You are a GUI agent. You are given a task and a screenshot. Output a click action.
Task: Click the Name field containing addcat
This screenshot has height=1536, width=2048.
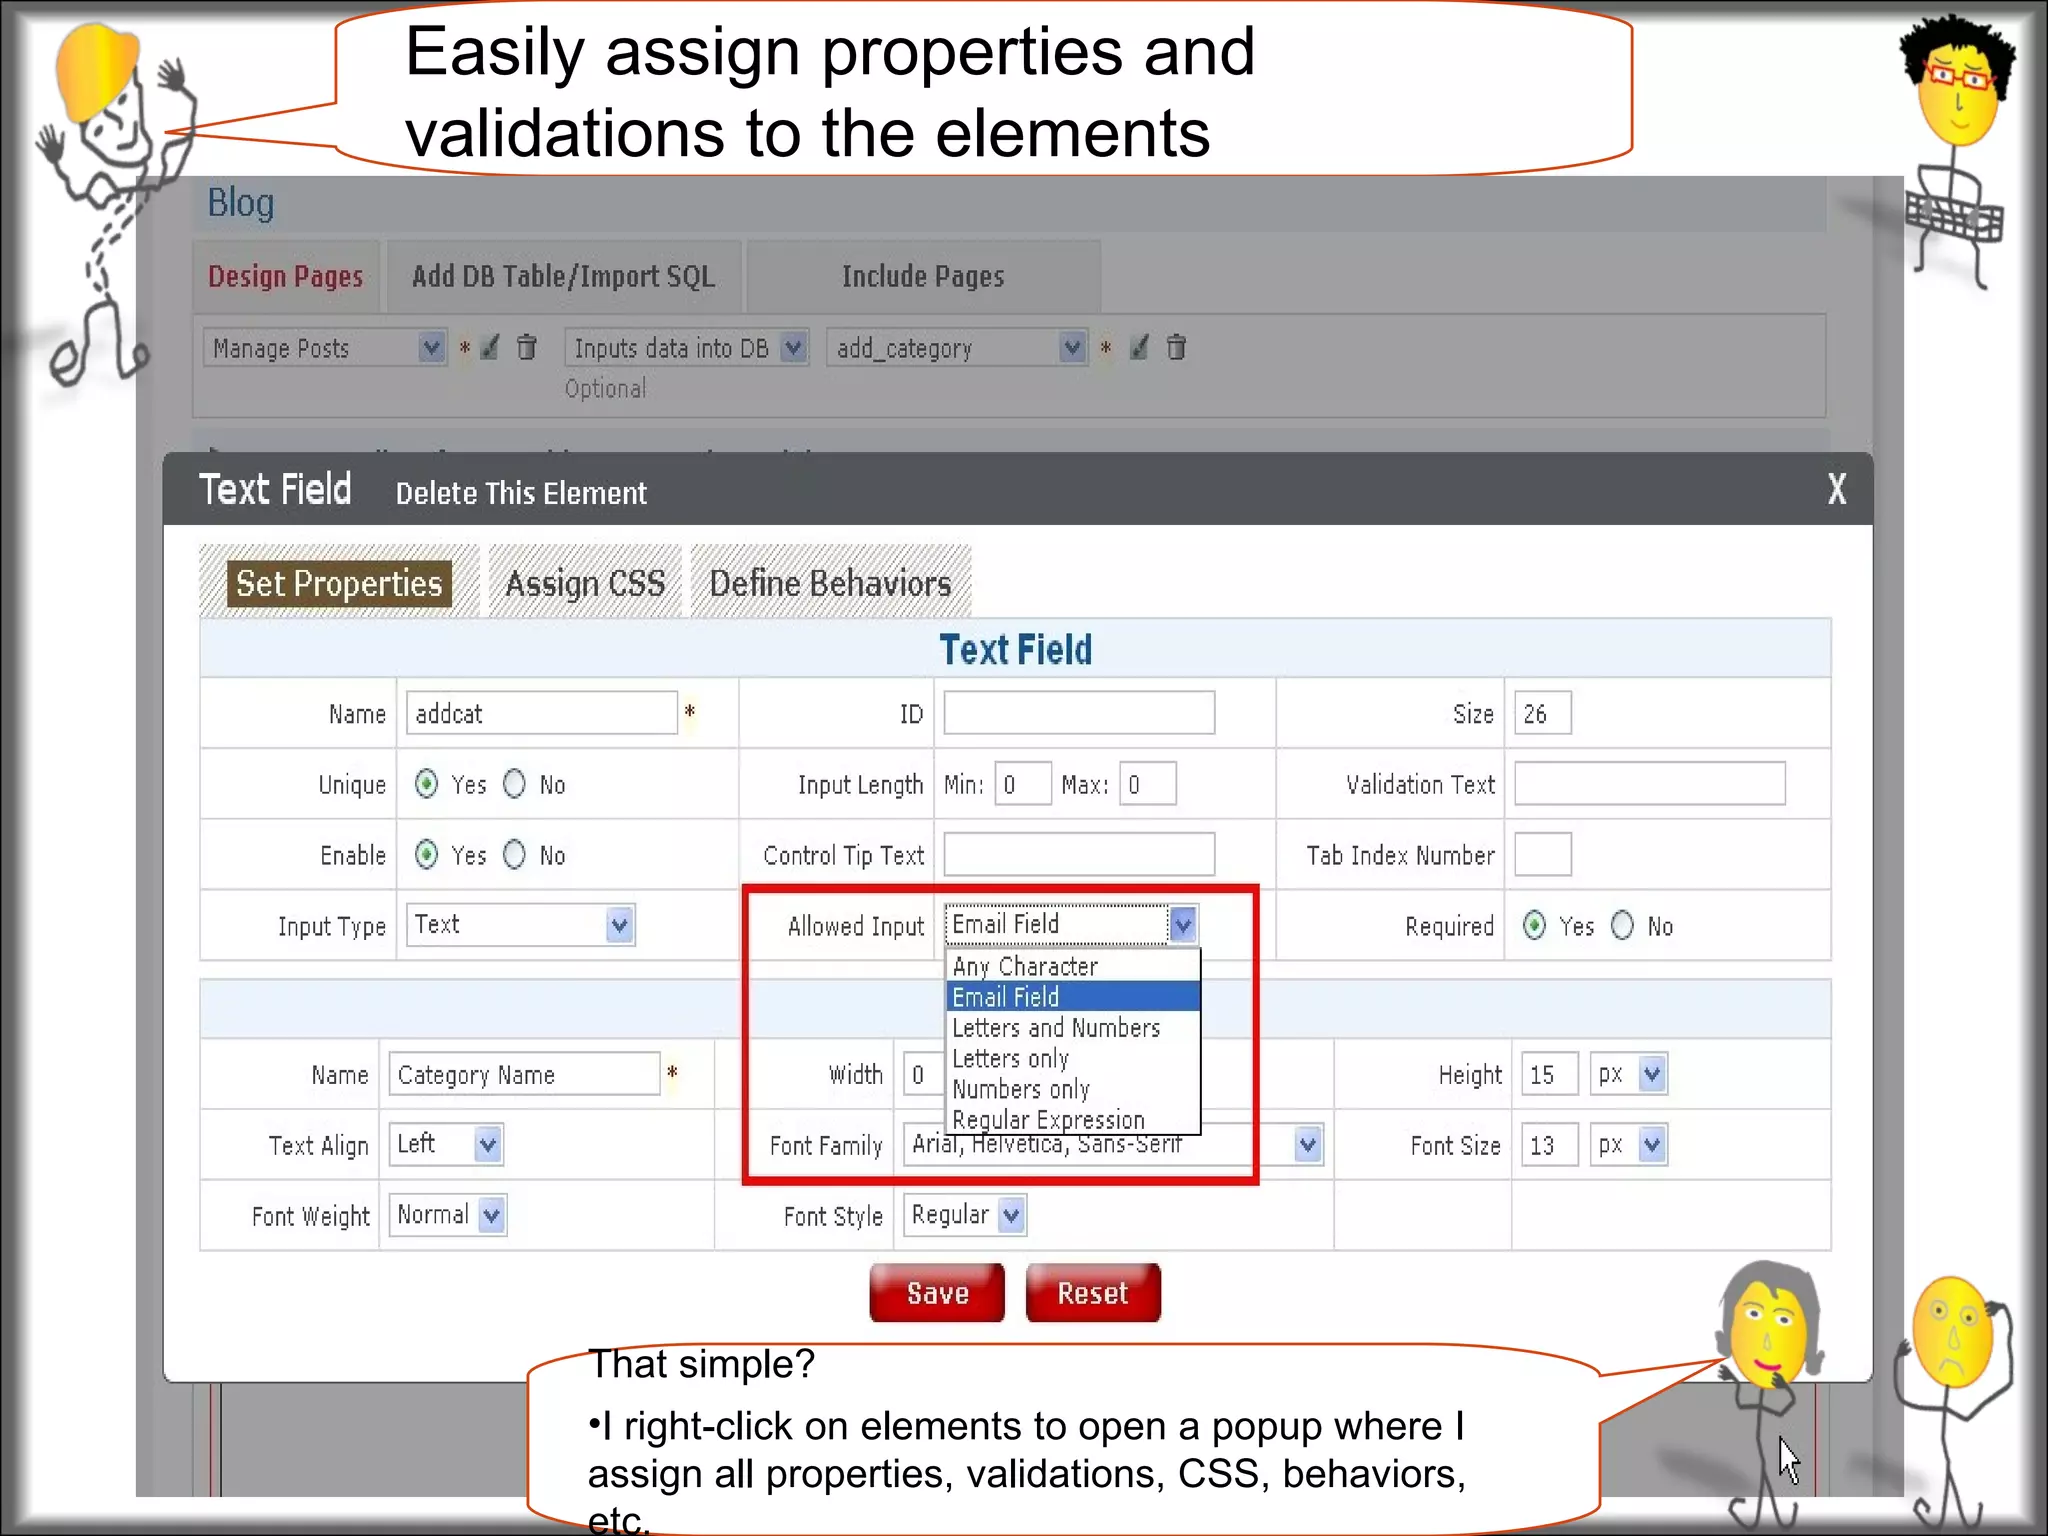(542, 713)
